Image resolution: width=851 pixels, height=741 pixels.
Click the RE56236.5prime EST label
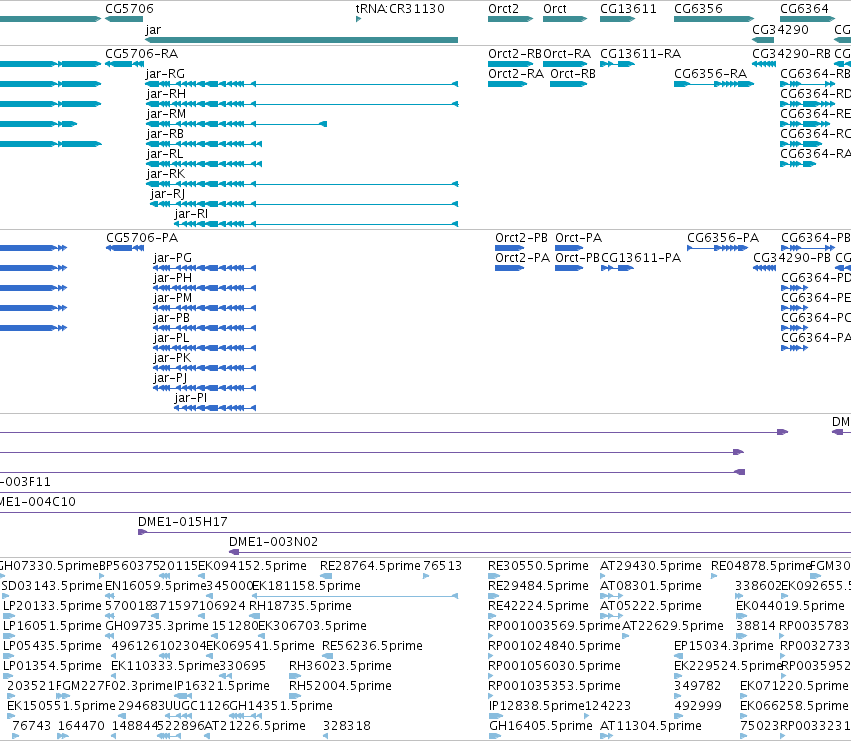point(372,646)
